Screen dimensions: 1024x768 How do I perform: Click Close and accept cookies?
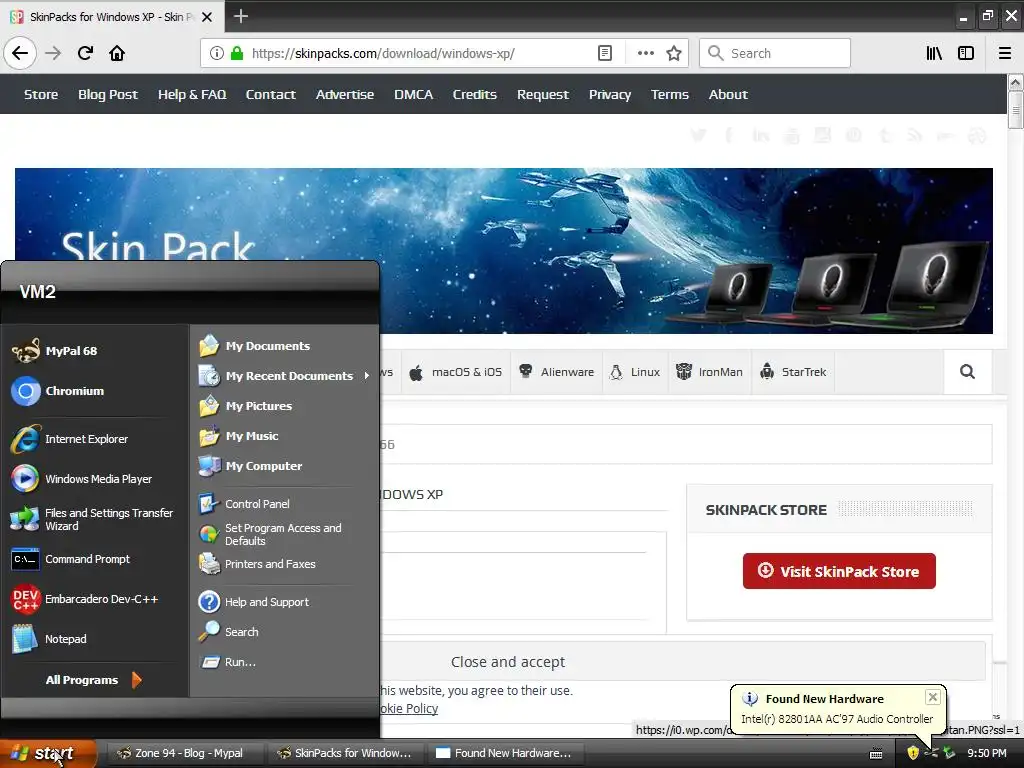[508, 662]
